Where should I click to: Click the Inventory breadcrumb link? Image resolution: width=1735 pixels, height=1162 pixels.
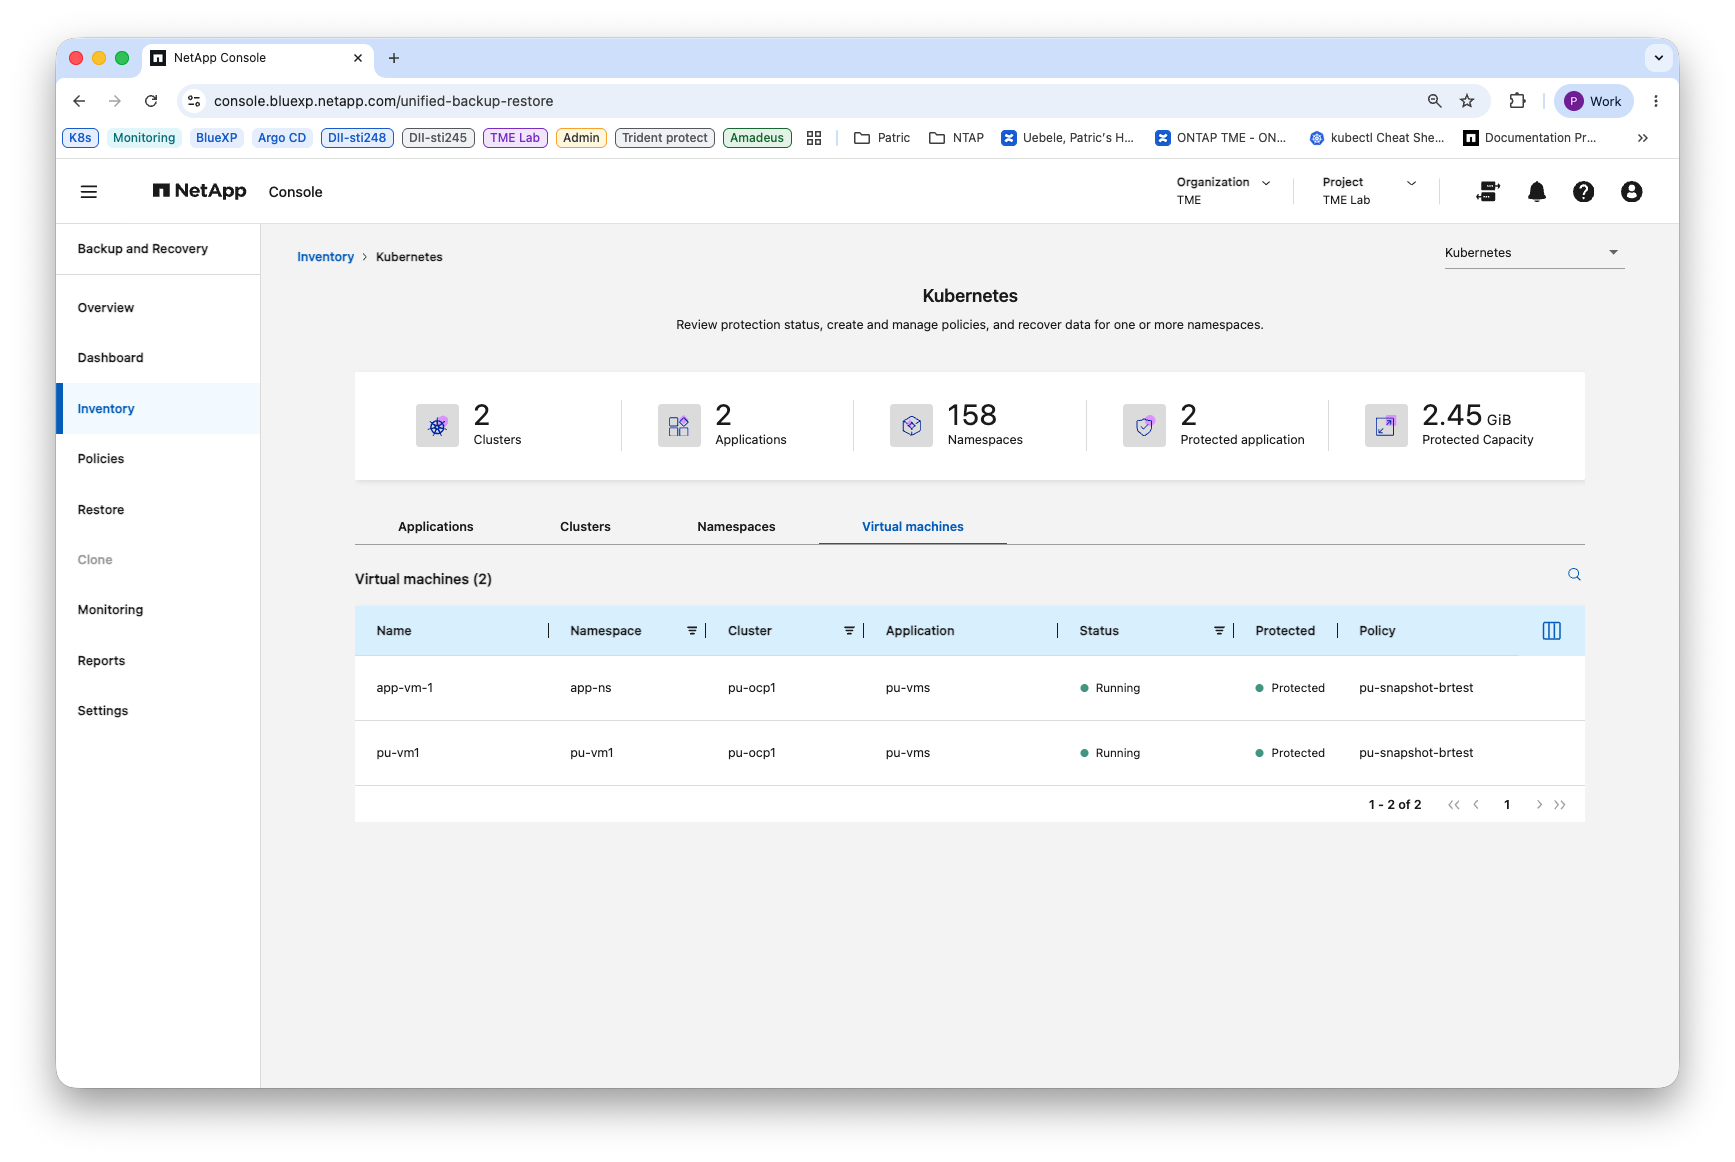325,257
